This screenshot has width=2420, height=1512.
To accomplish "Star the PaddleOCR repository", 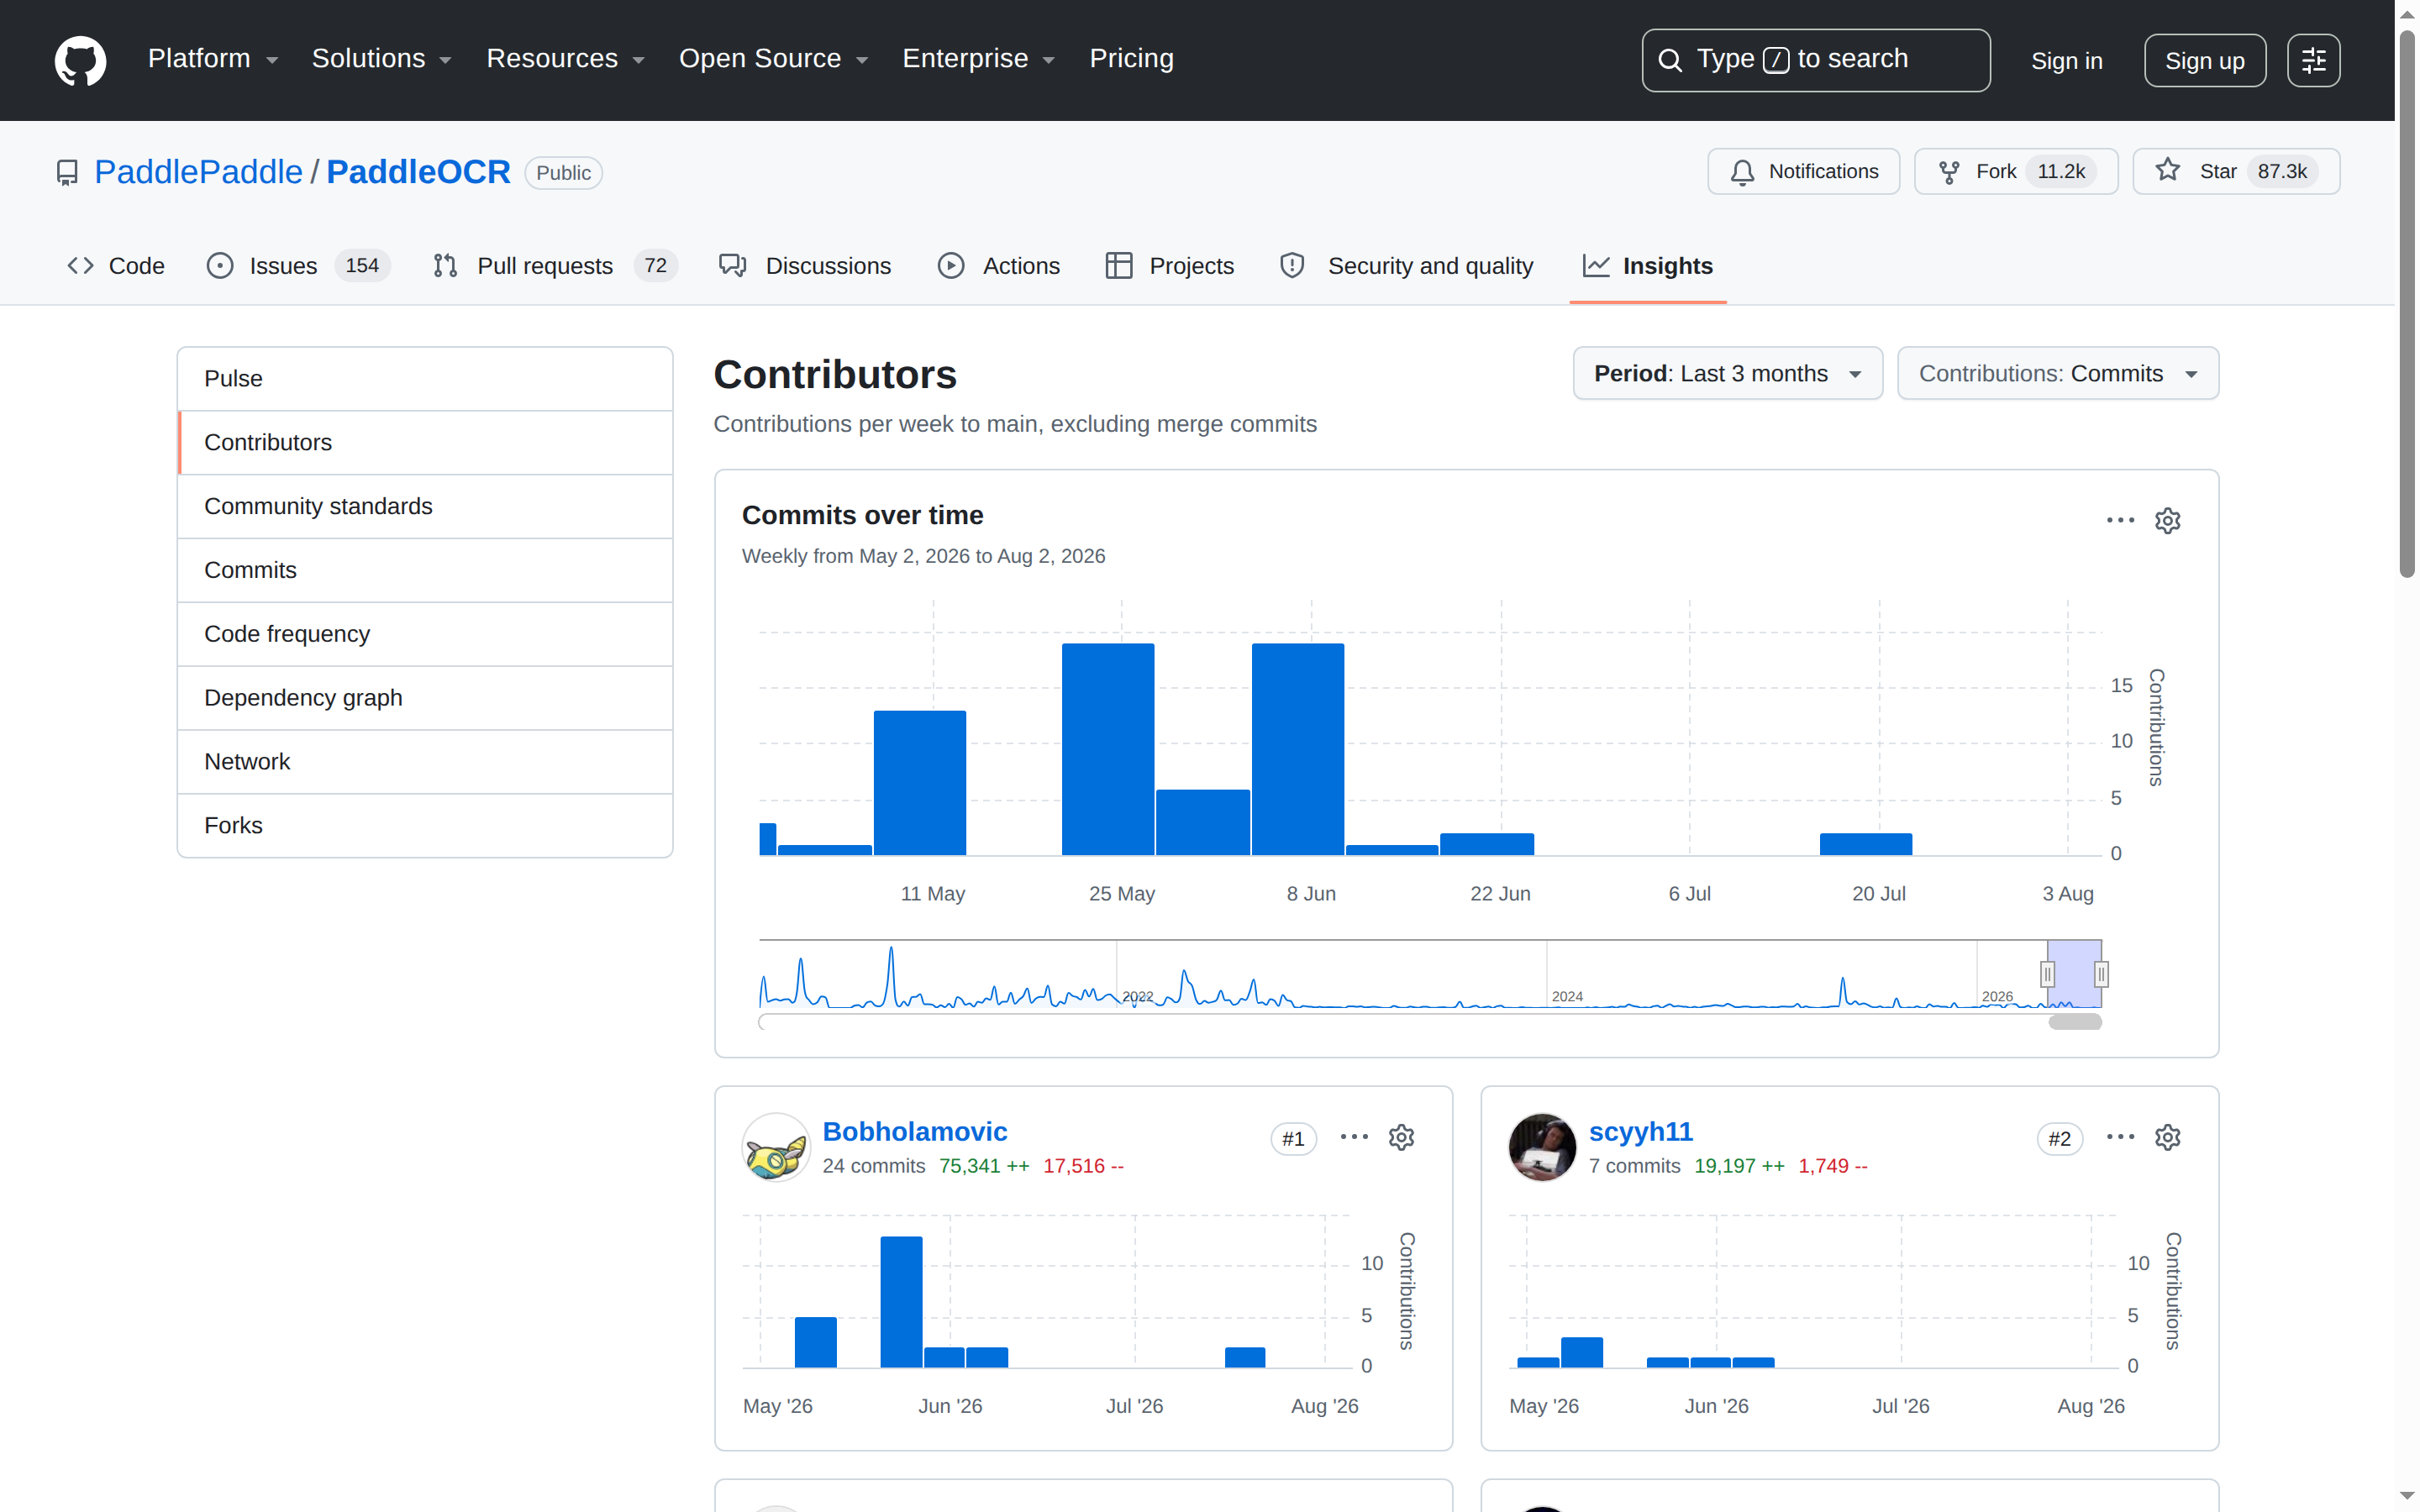I will (x=2236, y=172).
